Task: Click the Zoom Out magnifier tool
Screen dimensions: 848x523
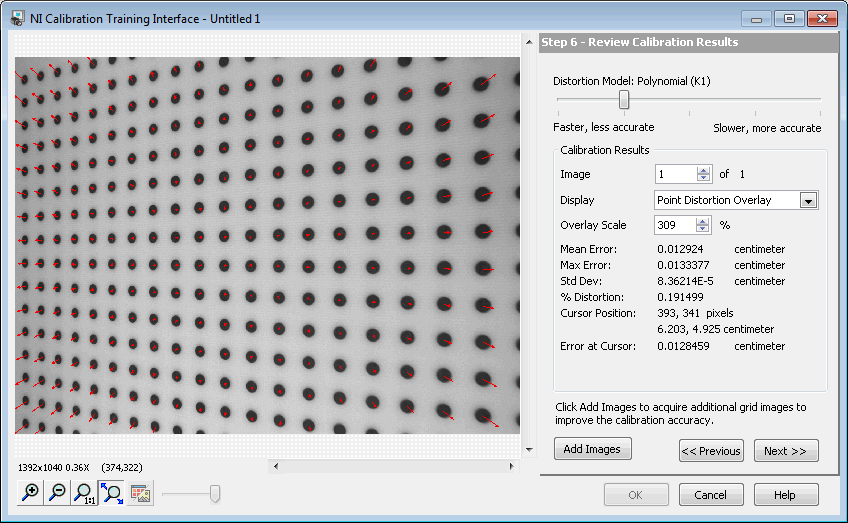Action: coord(58,493)
